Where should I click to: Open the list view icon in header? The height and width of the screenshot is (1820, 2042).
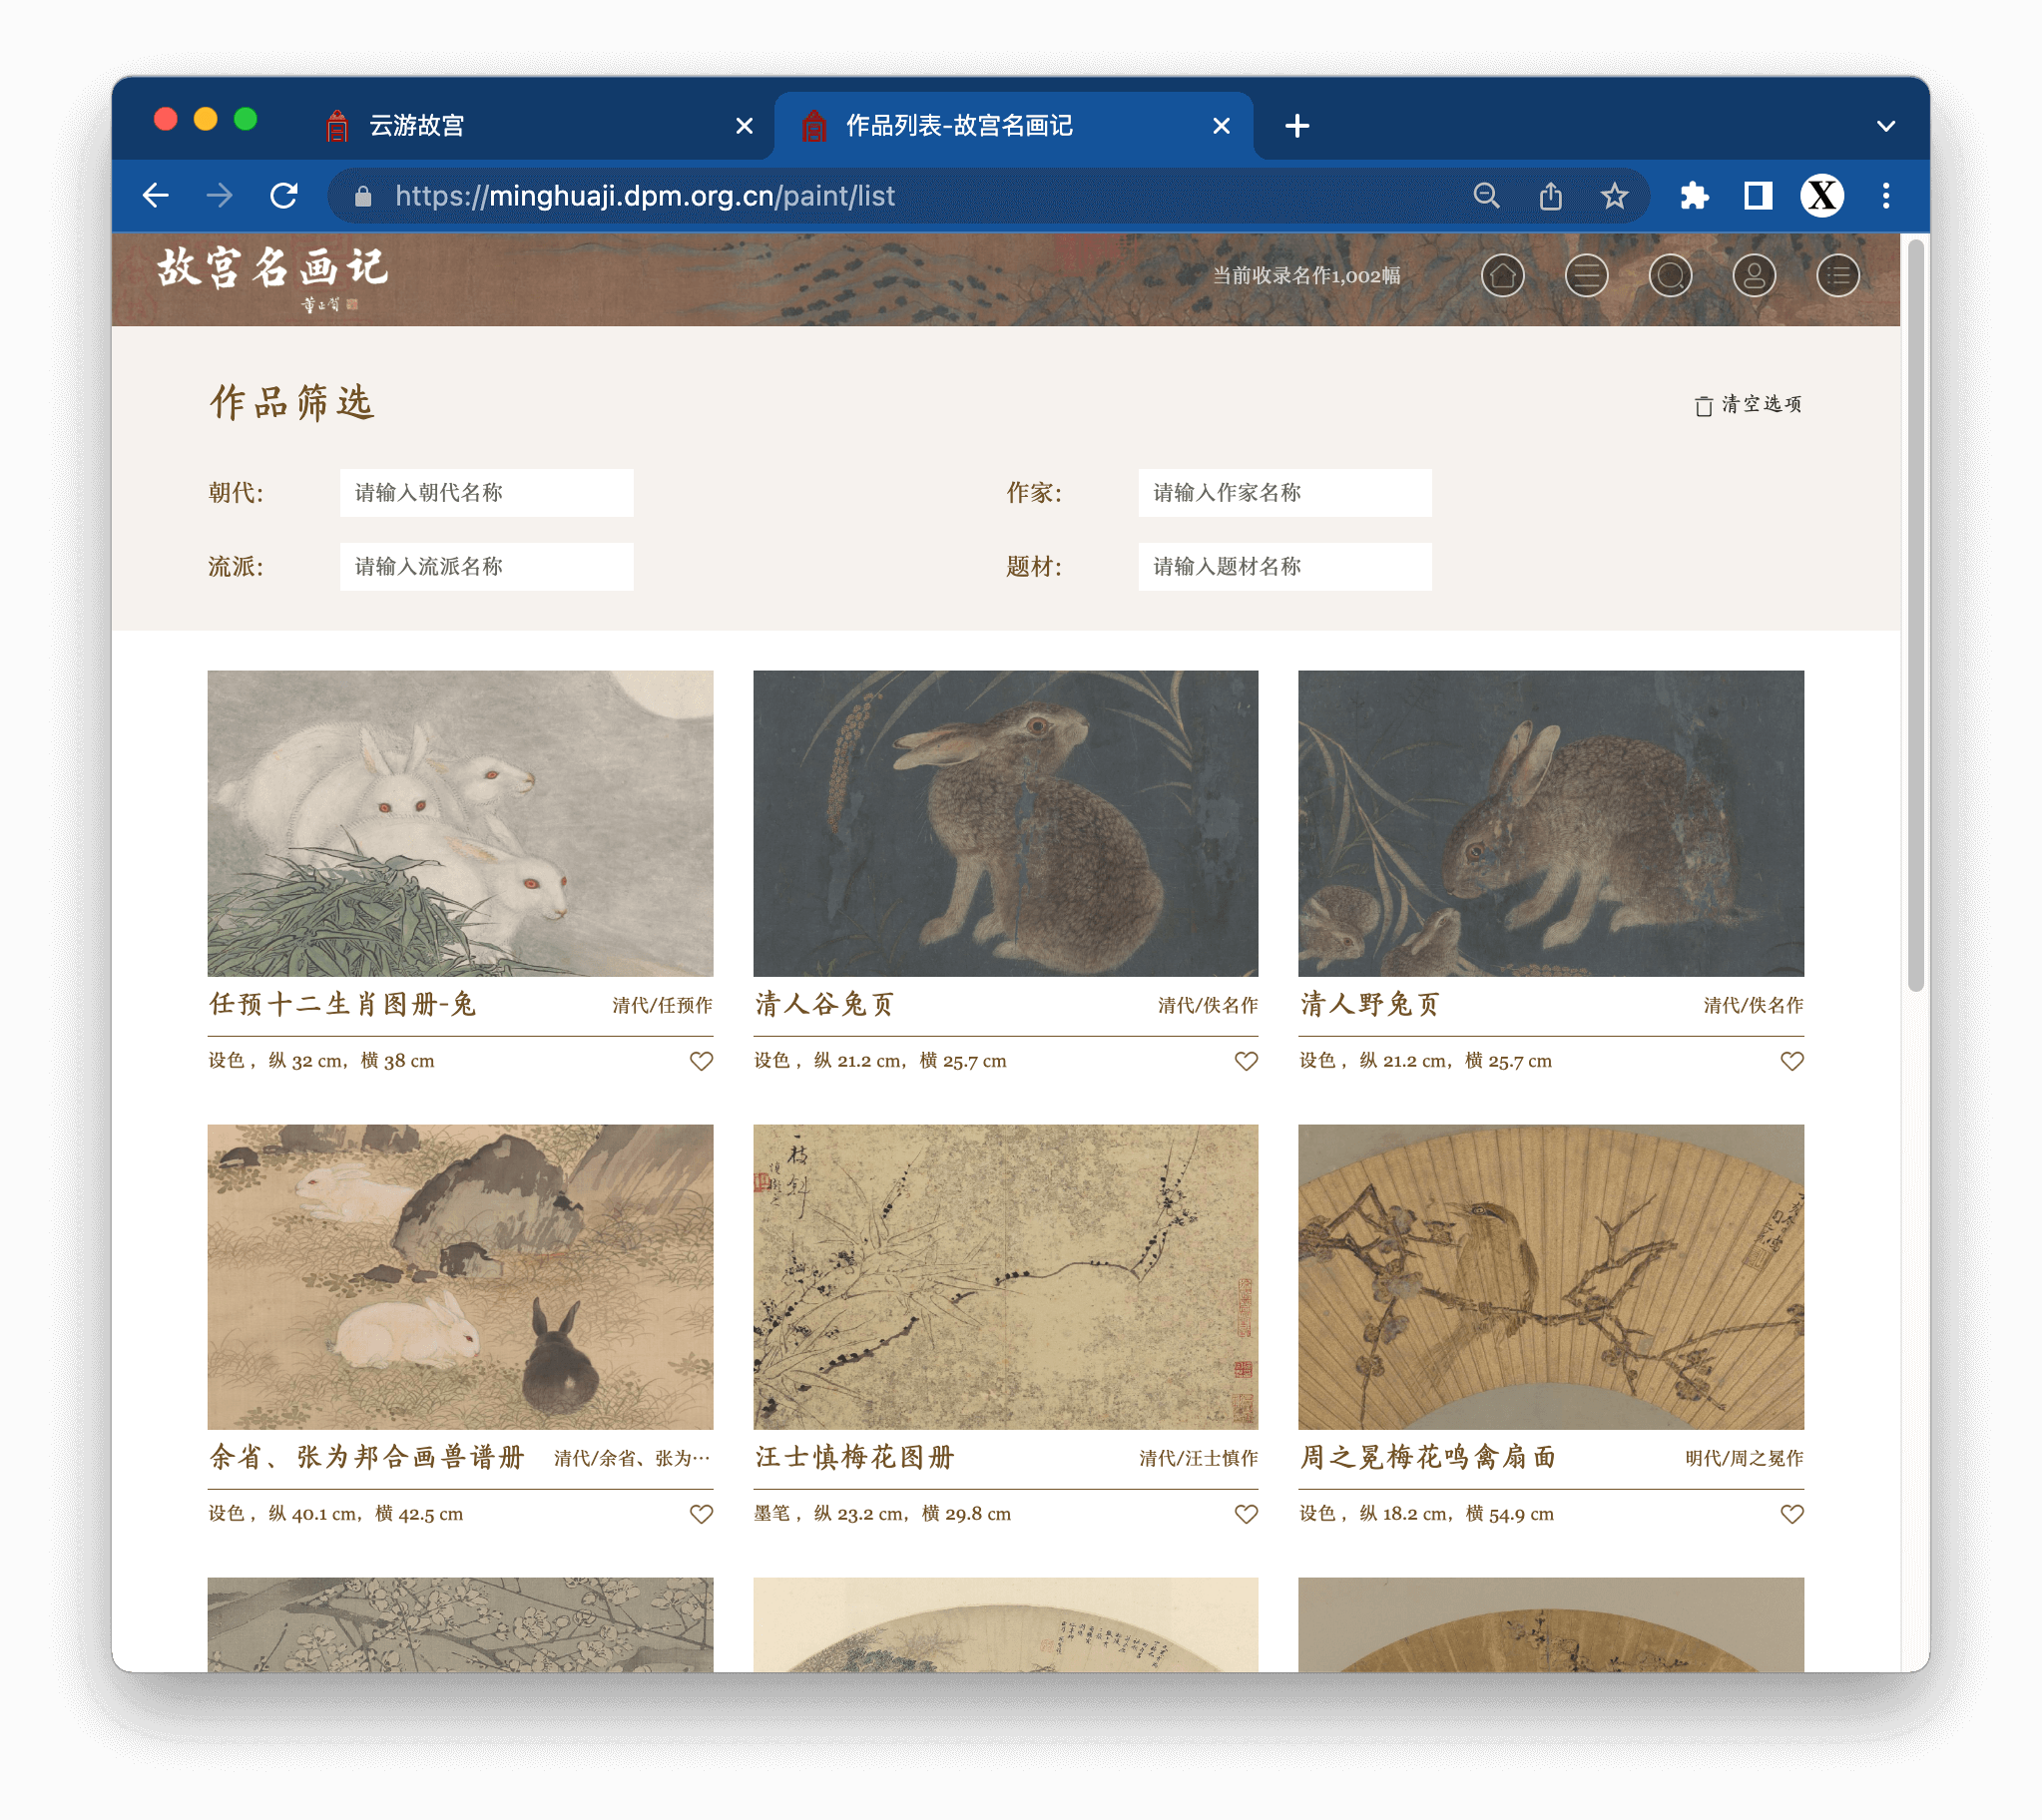(x=1838, y=275)
